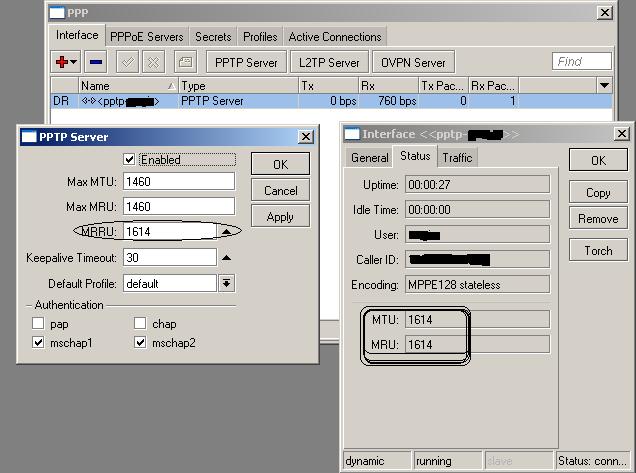Click the dynamic status bar entry
Image resolution: width=636 pixels, height=473 pixels.
[377, 461]
